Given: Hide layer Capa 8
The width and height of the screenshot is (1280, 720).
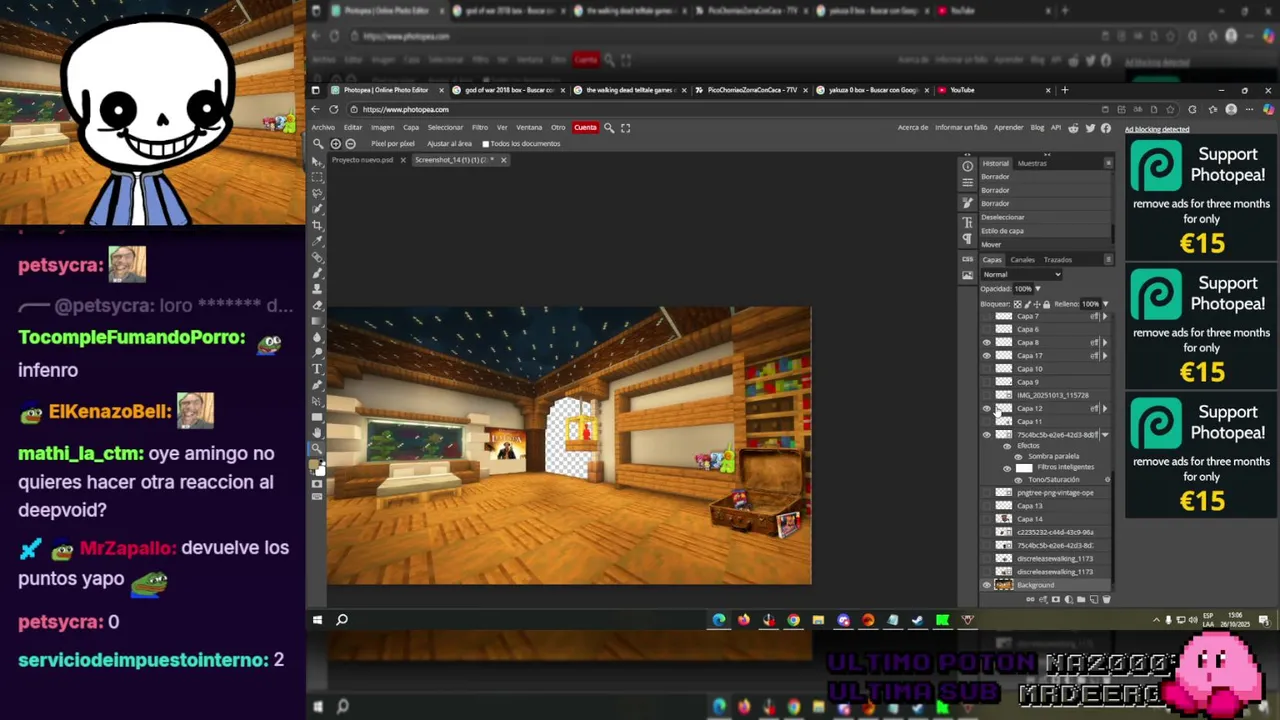Looking at the screenshot, I should pyautogui.click(x=987, y=343).
